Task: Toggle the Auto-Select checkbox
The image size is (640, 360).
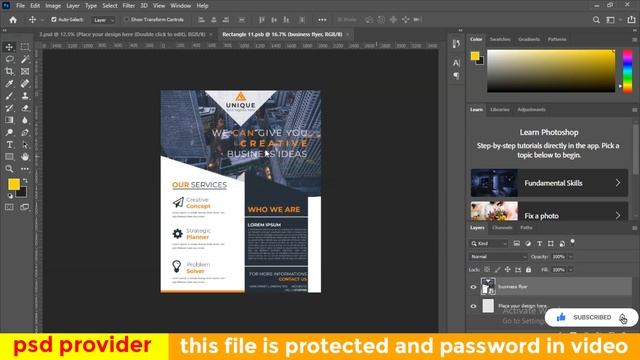Action: 53,20
